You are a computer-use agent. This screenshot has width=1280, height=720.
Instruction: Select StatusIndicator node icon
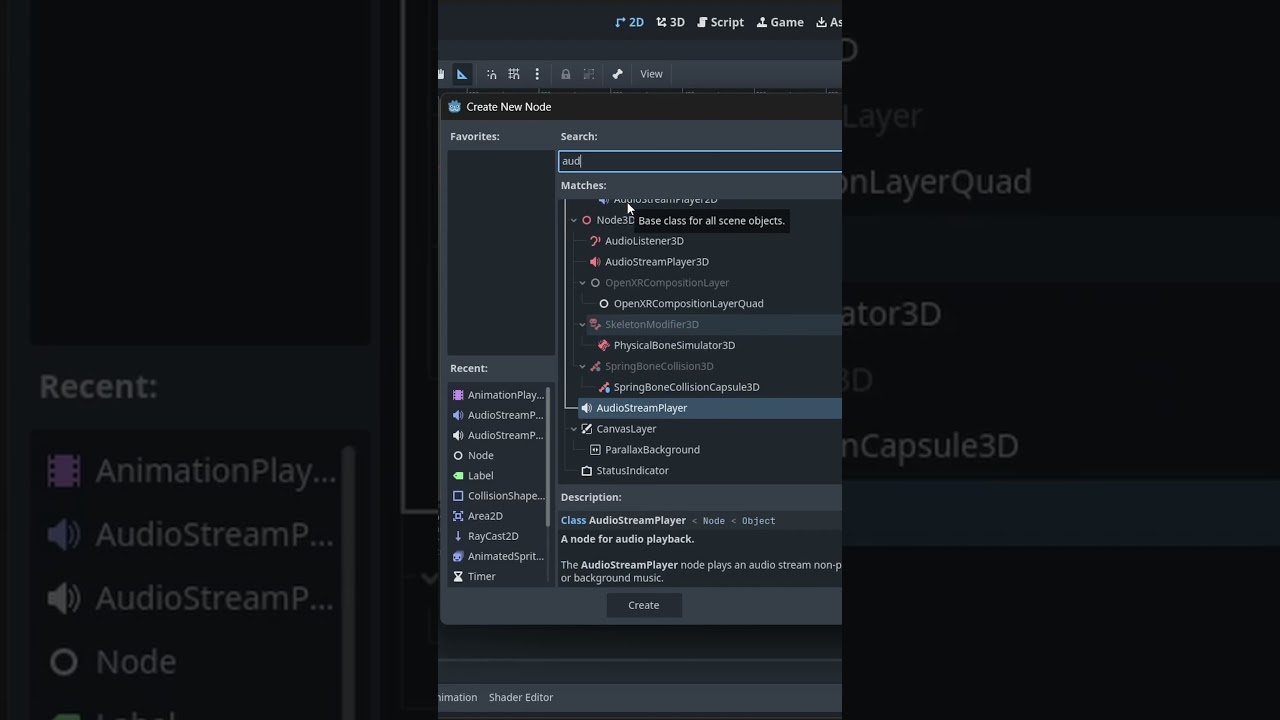[x=587, y=471]
